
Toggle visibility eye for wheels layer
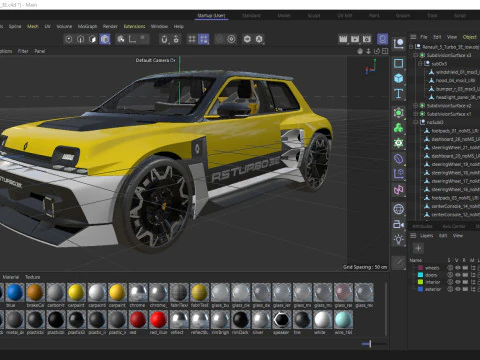coord(458,268)
